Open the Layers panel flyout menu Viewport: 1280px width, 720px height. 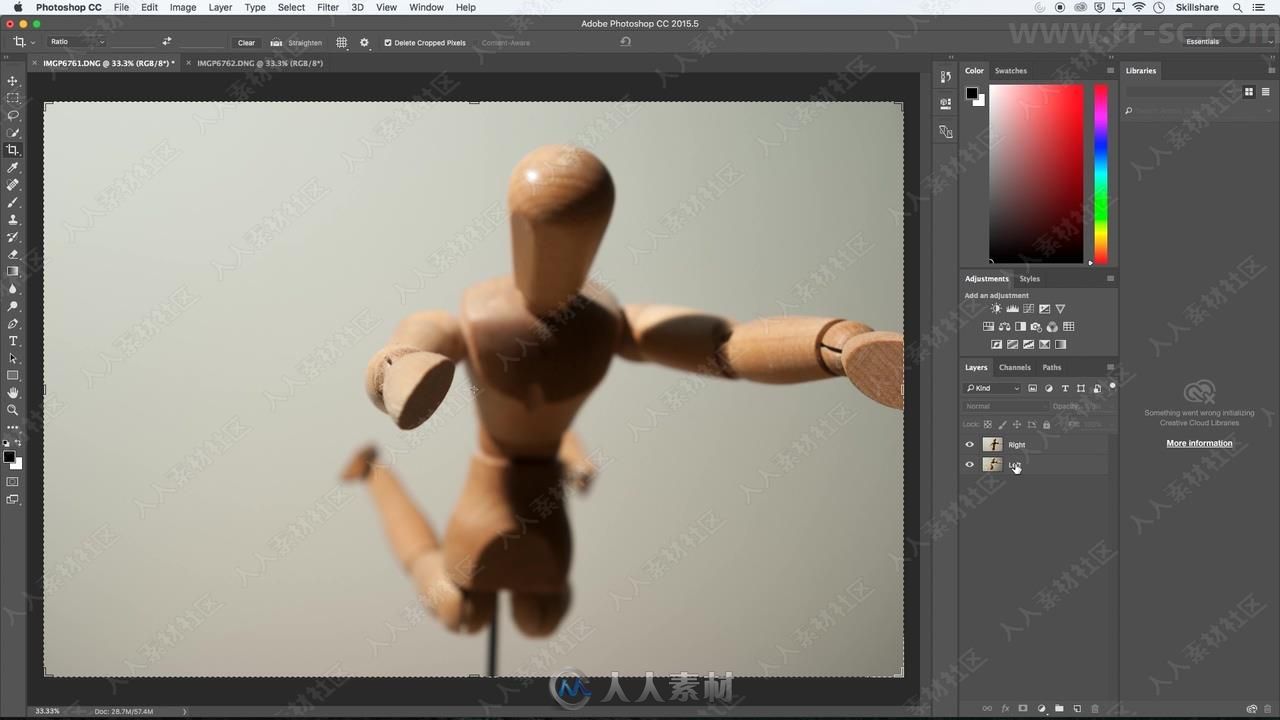point(1110,367)
